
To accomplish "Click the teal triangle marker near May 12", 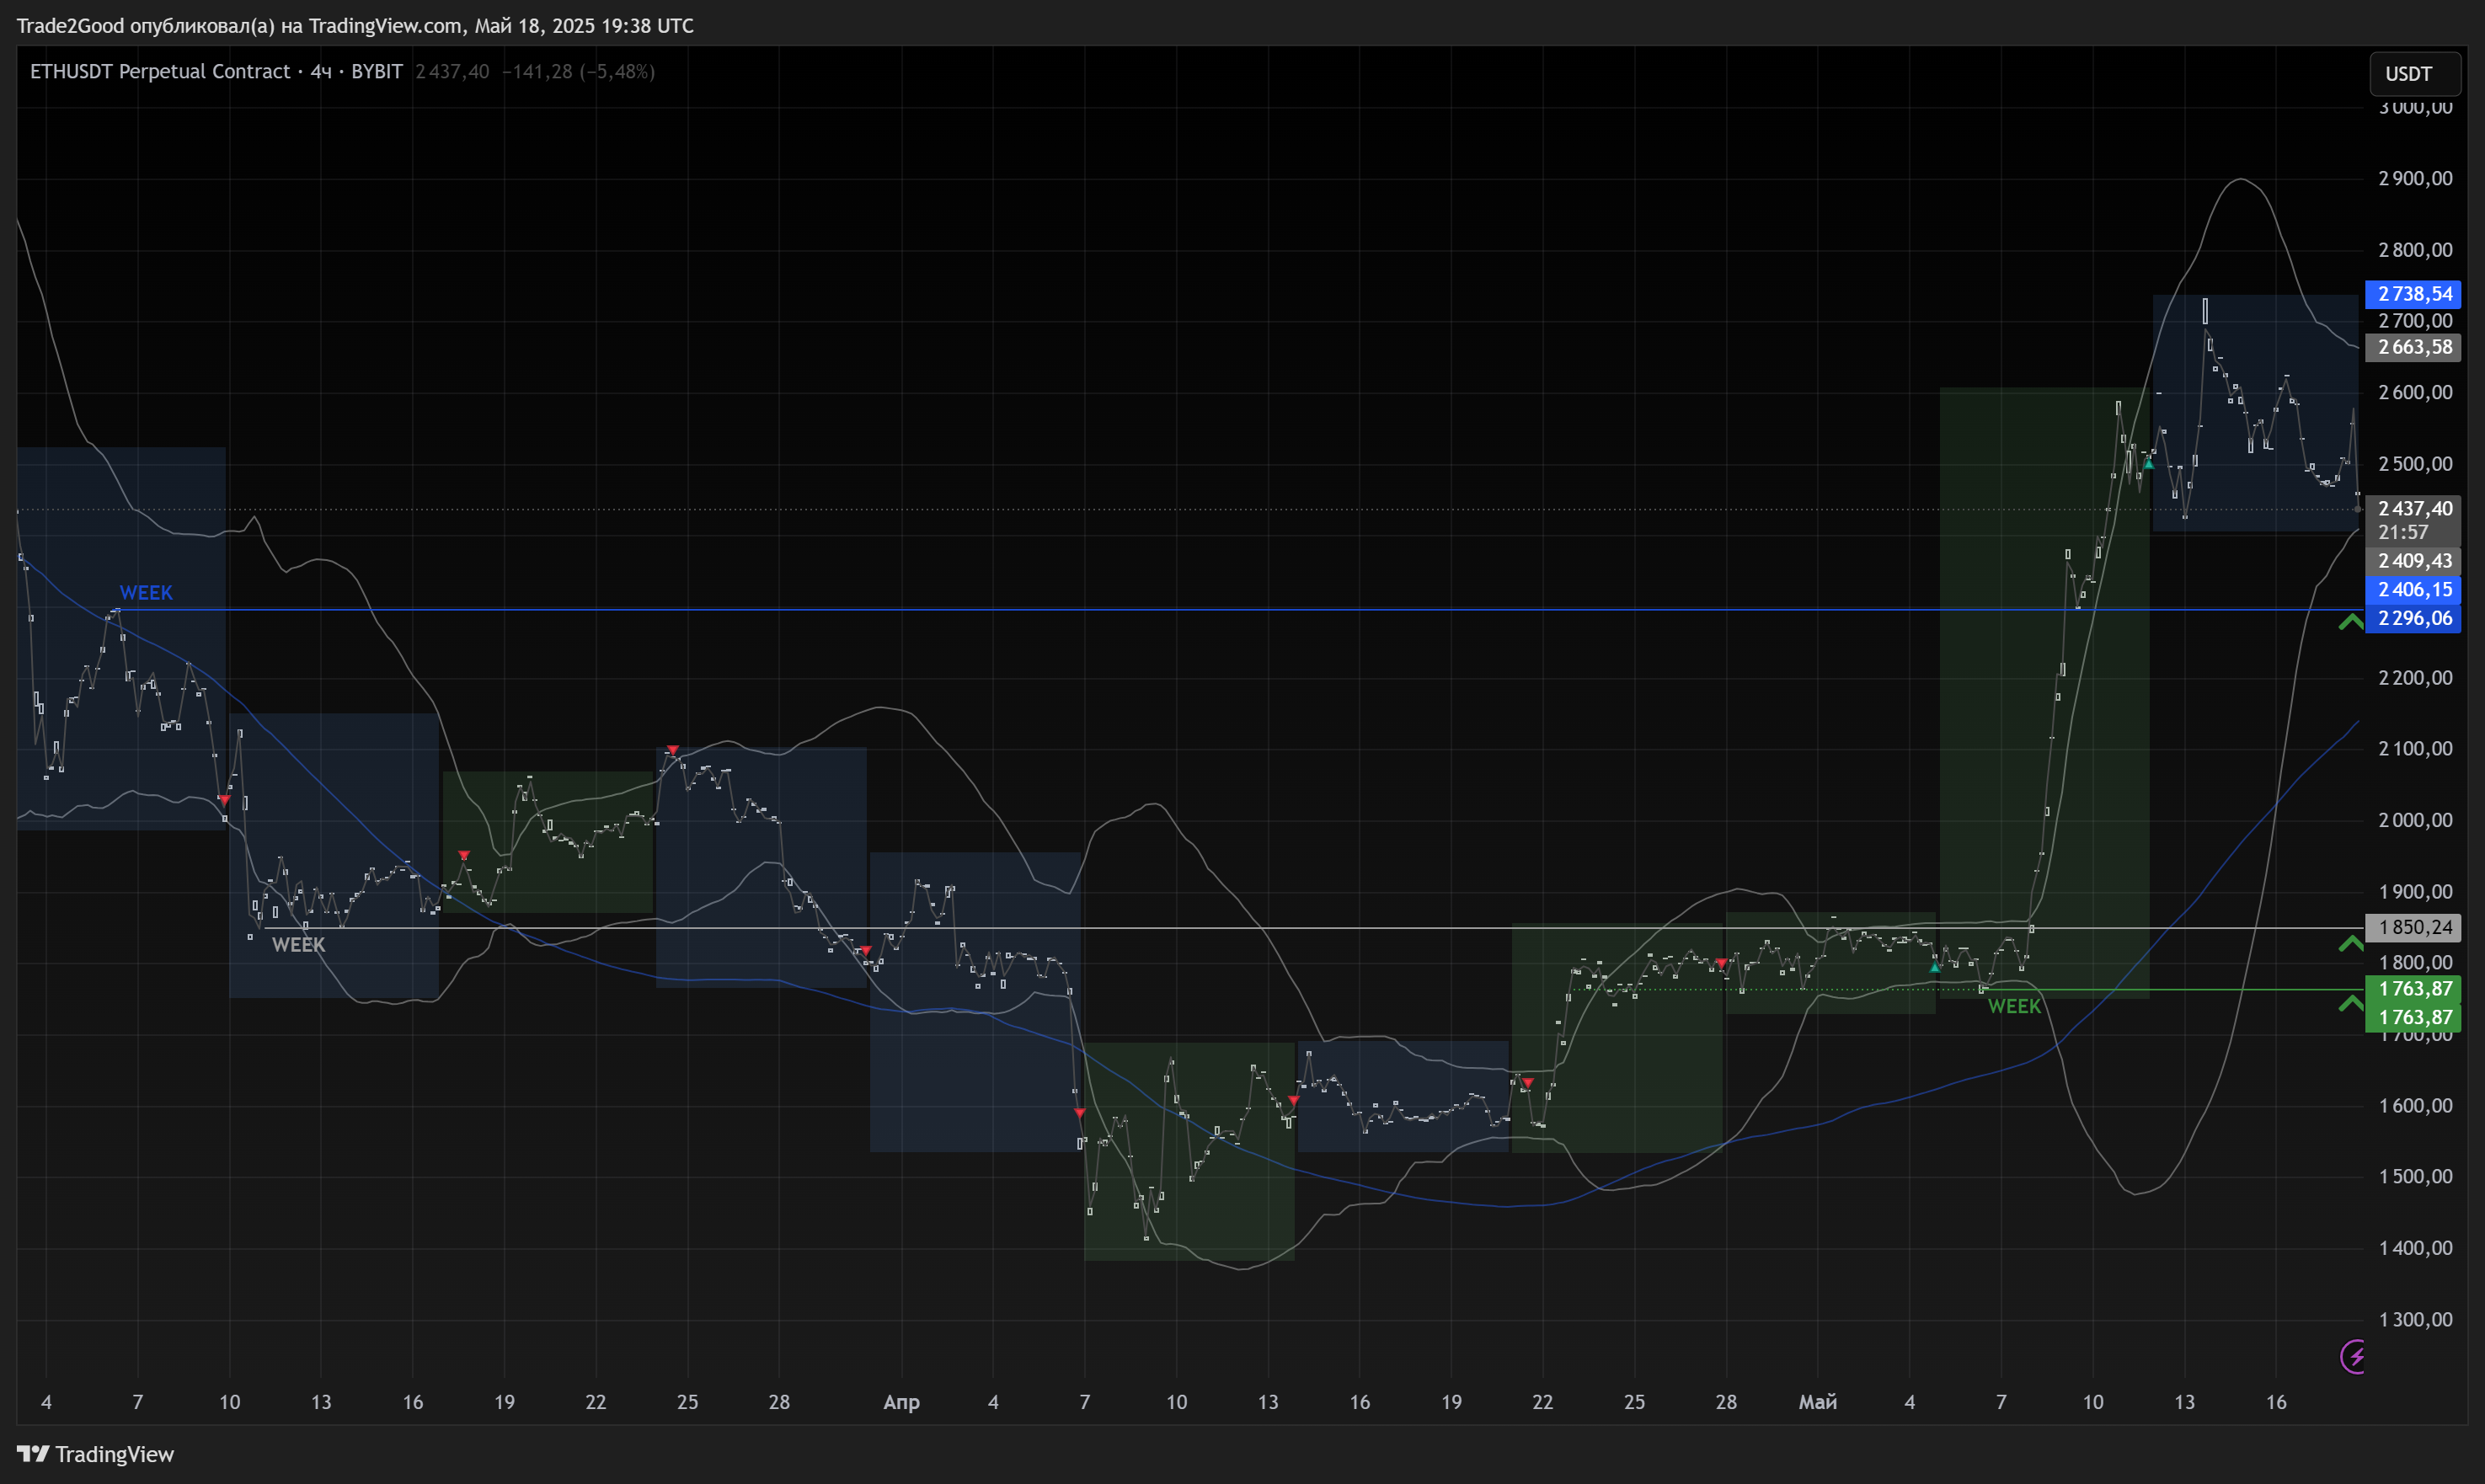I will (2148, 464).
